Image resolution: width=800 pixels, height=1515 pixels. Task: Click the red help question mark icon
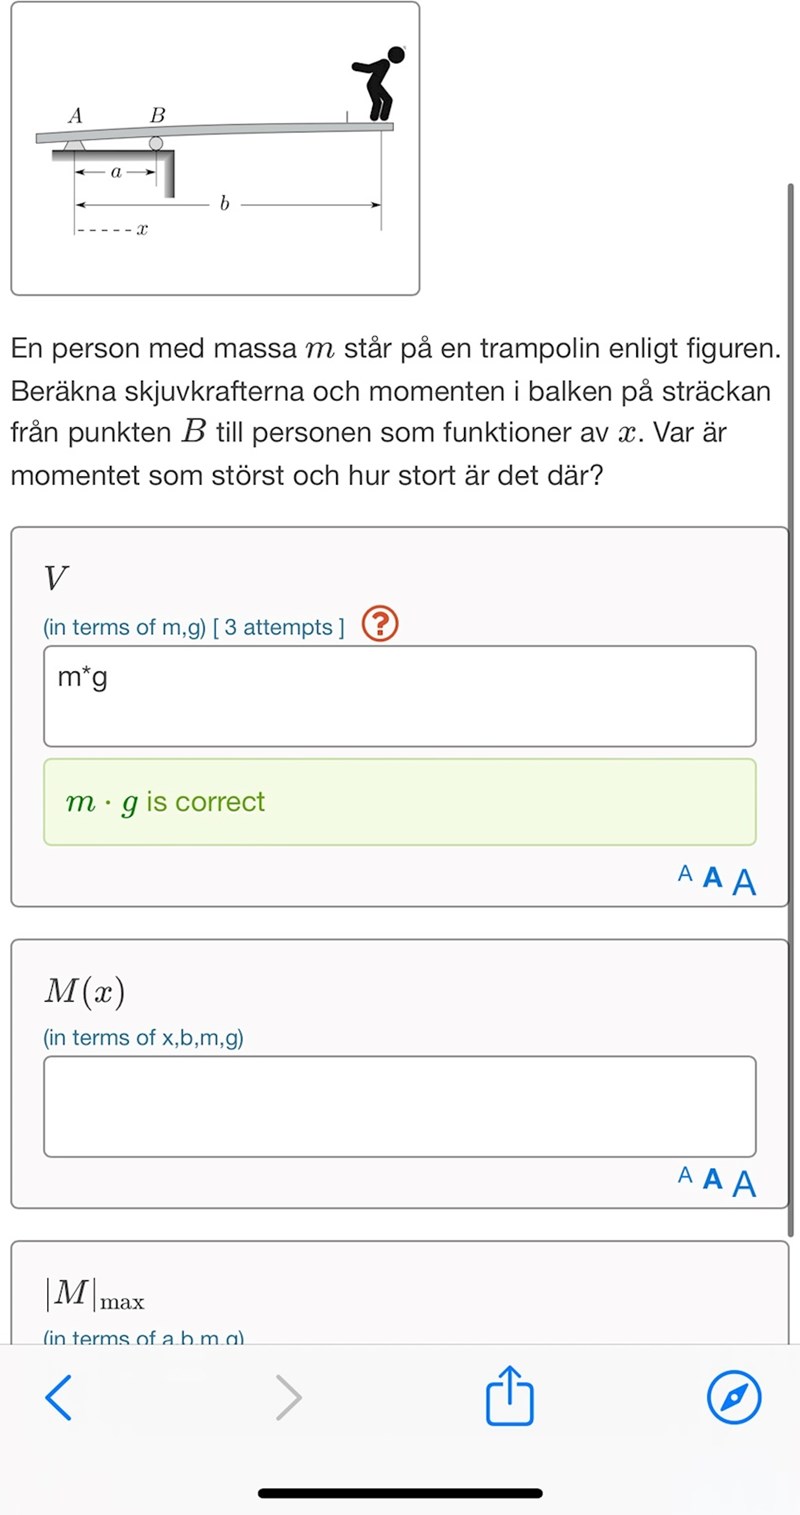pos(380,625)
